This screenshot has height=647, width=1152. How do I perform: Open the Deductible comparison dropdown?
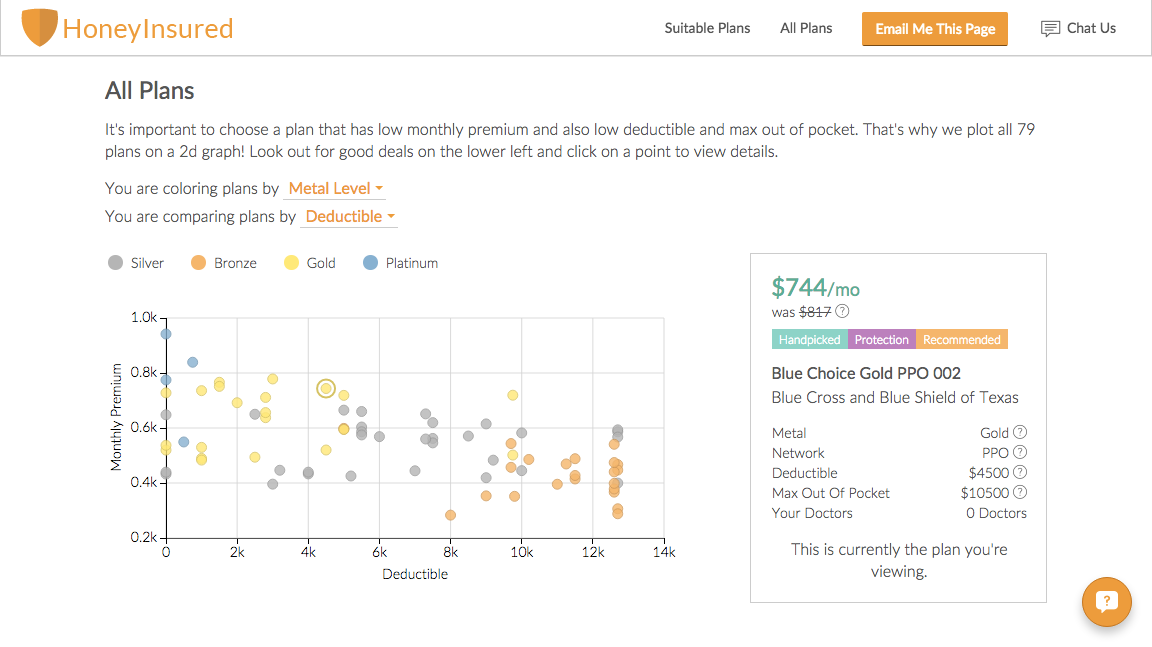pos(350,216)
